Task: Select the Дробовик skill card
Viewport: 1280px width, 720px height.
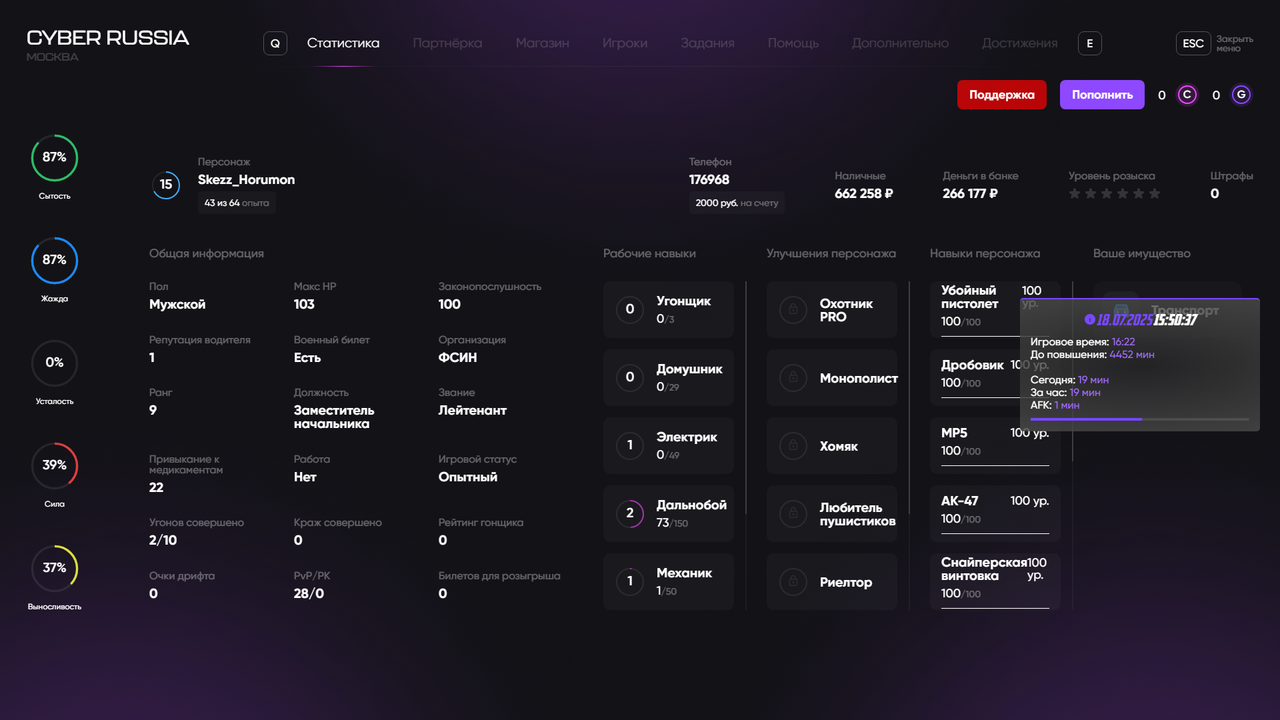Action: 995,376
